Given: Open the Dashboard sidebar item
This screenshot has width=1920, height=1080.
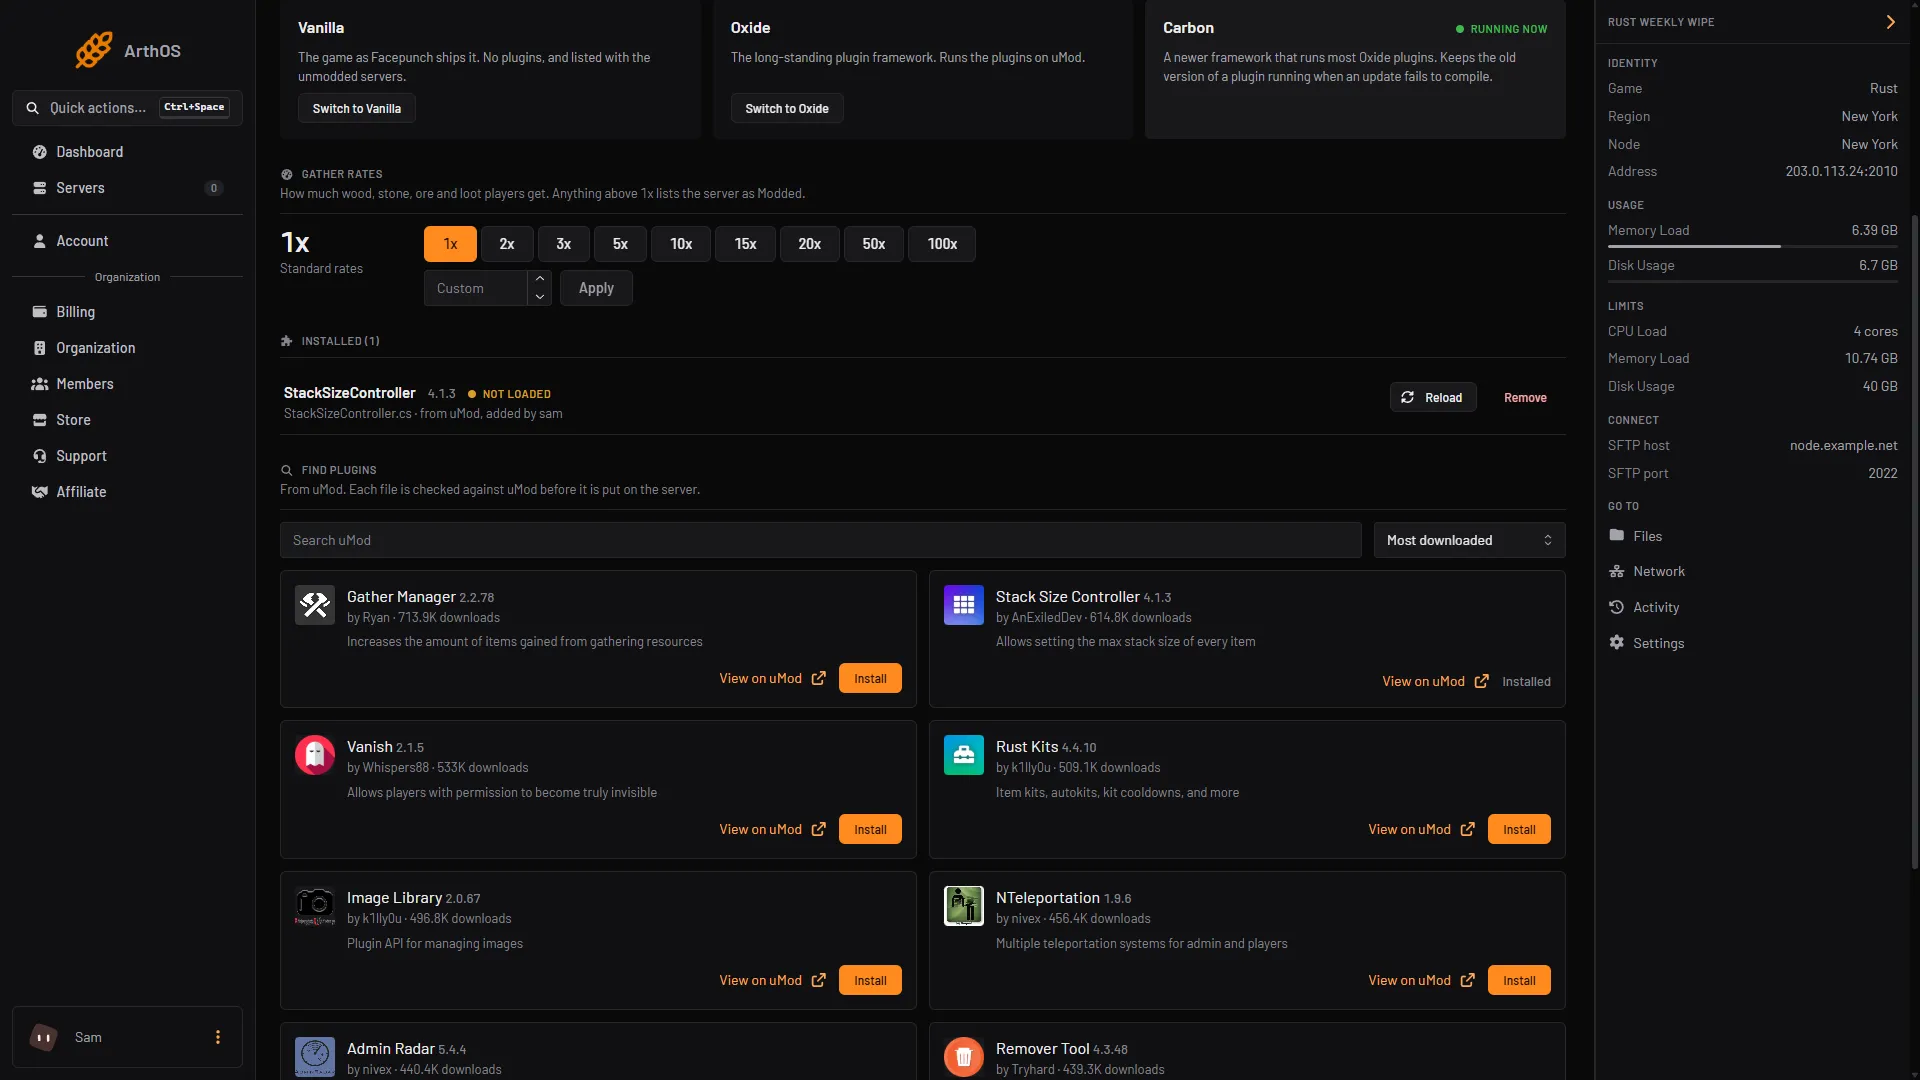Looking at the screenshot, I should (x=127, y=152).
